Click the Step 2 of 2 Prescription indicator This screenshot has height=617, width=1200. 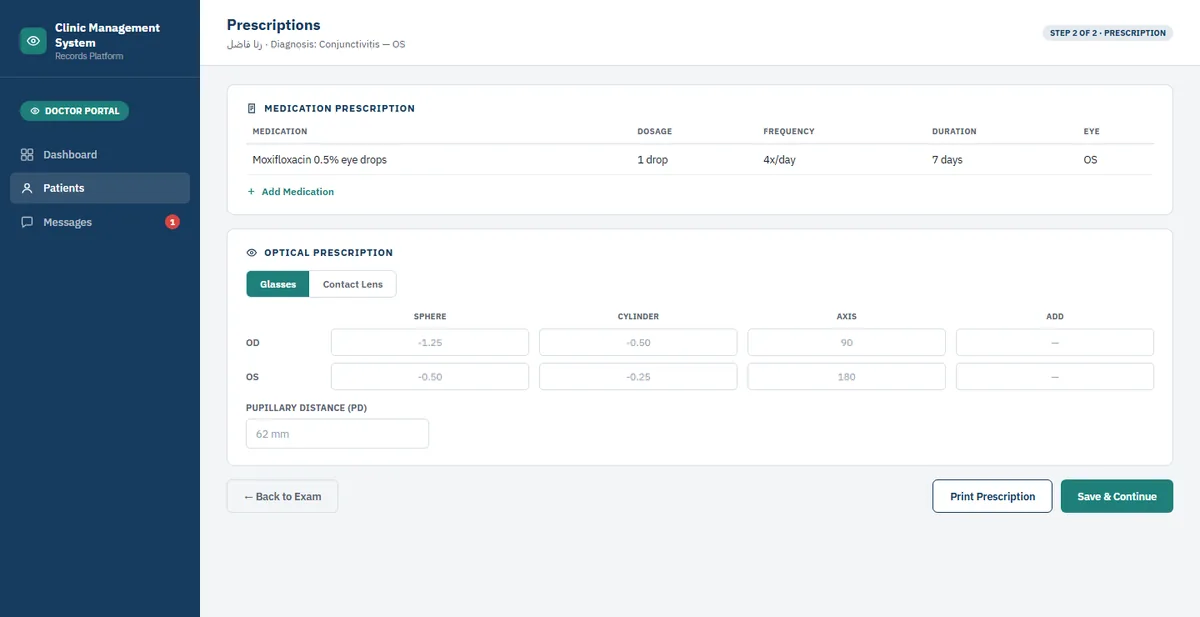(x=1107, y=33)
